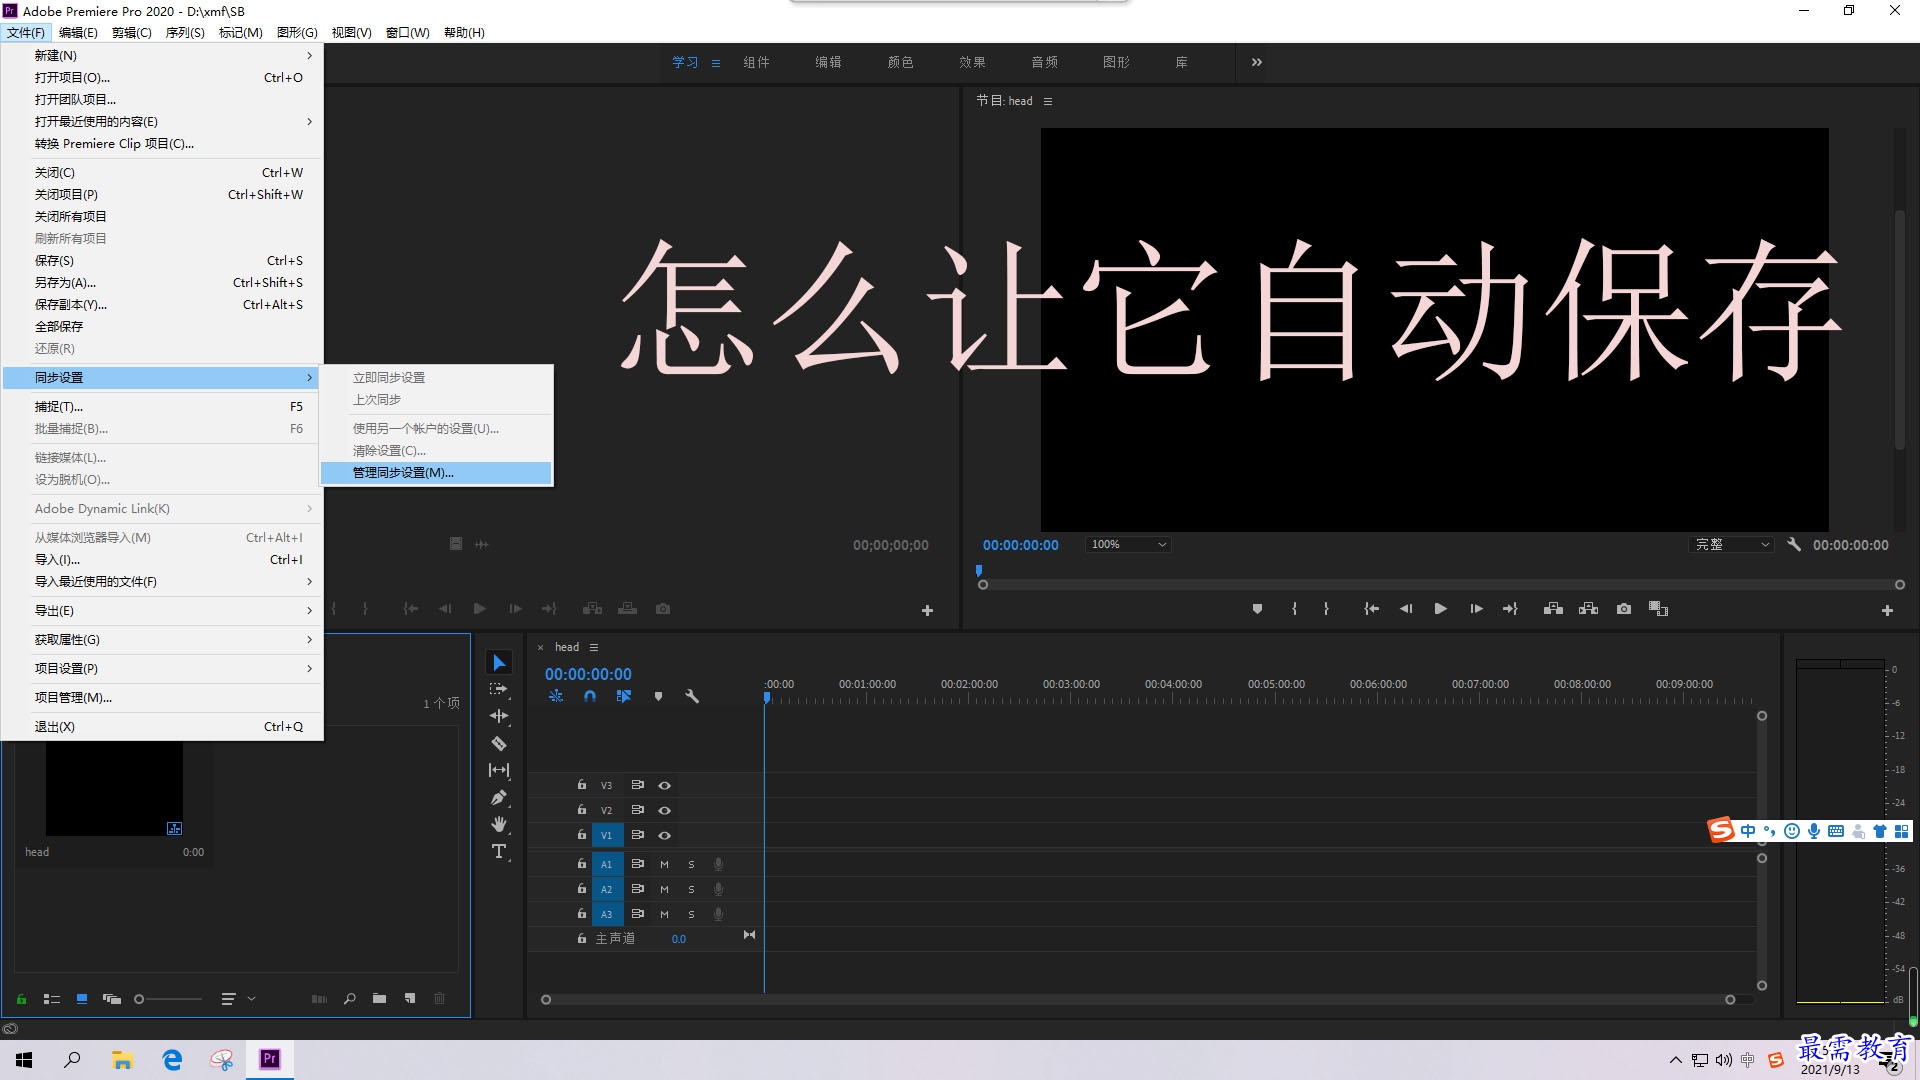The height and width of the screenshot is (1080, 1920).
Task: Expand the 项目设置(P) submenu
Action: 162,668
